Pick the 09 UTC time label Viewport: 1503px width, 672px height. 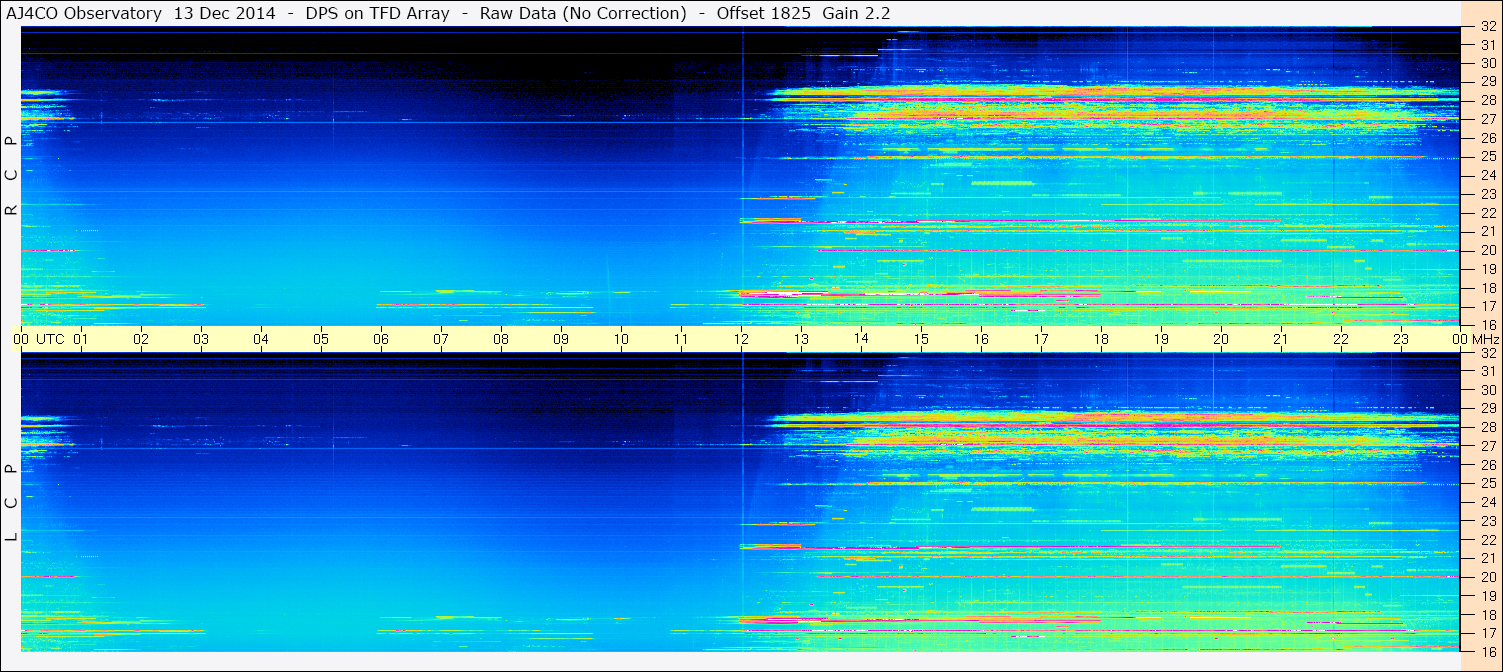(x=561, y=339)
